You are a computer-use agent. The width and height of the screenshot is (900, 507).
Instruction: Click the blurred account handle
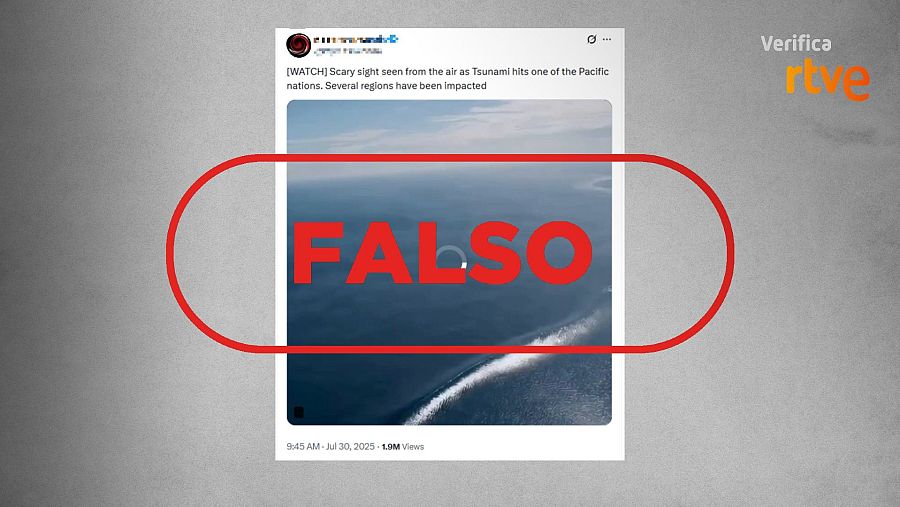pos(348,51)
